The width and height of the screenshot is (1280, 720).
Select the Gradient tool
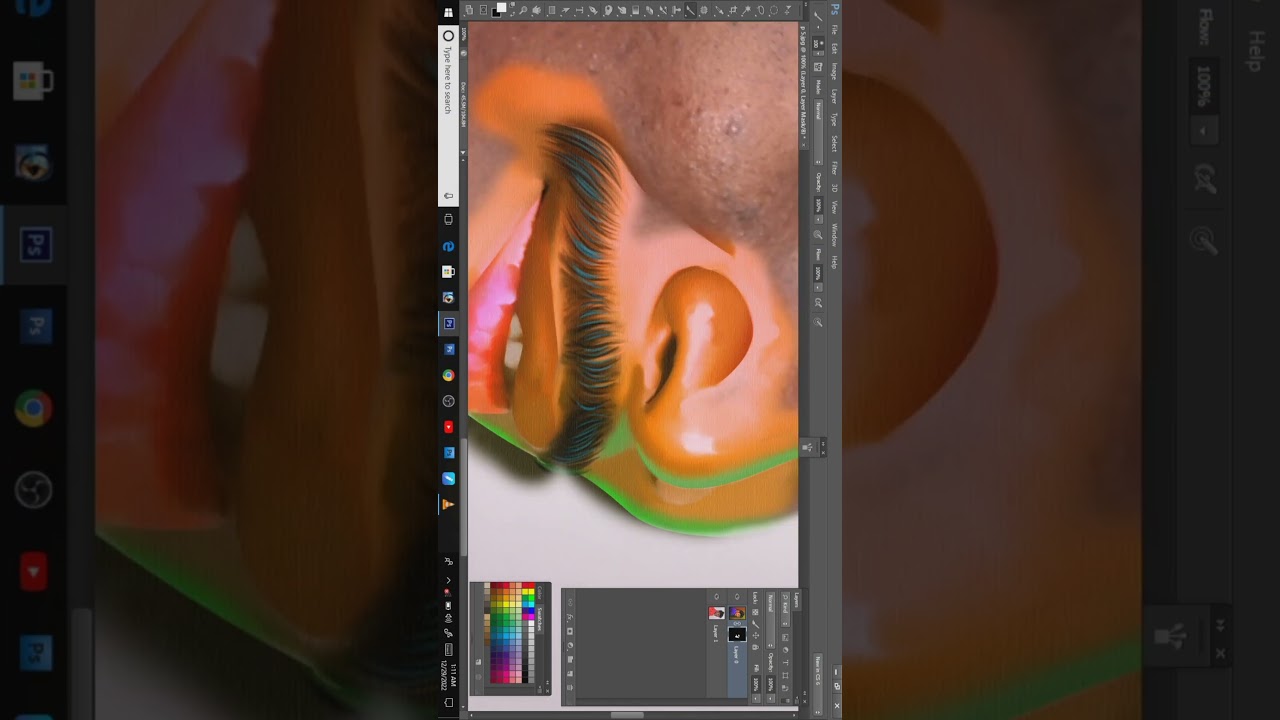point(634,10)
